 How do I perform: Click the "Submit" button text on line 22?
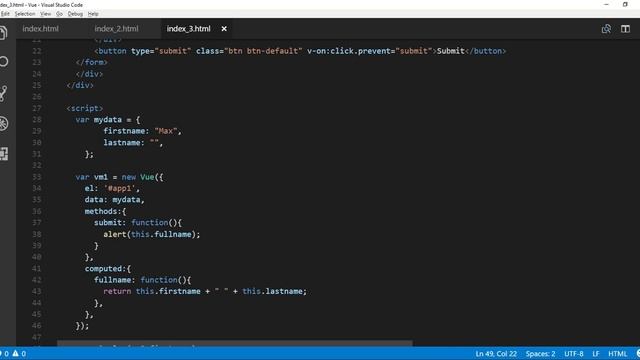point(451,51)
